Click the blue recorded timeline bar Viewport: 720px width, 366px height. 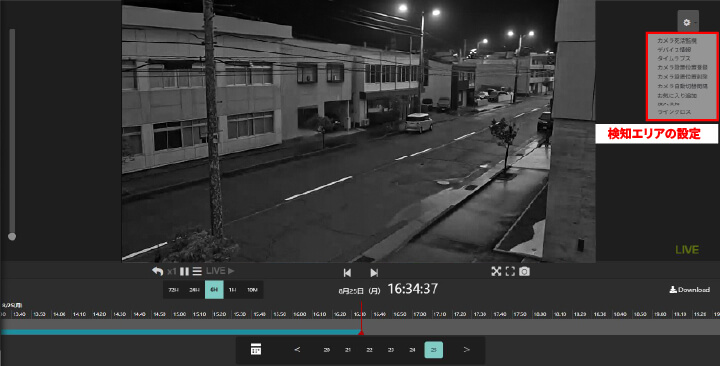pyautogui.click(x=180, y=332)
